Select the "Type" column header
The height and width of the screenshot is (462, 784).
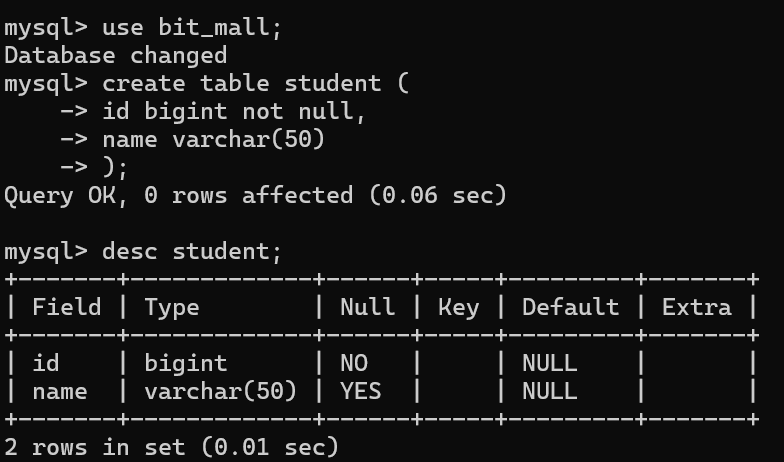(172, 307)
